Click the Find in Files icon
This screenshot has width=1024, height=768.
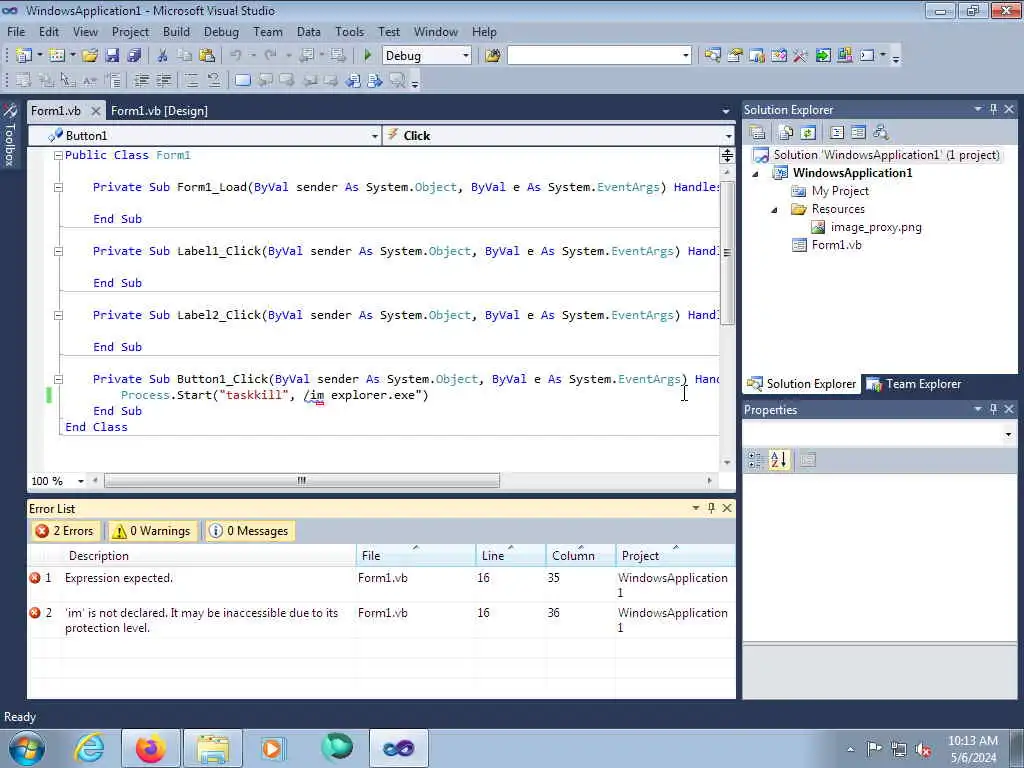click(x=493, y=56)
